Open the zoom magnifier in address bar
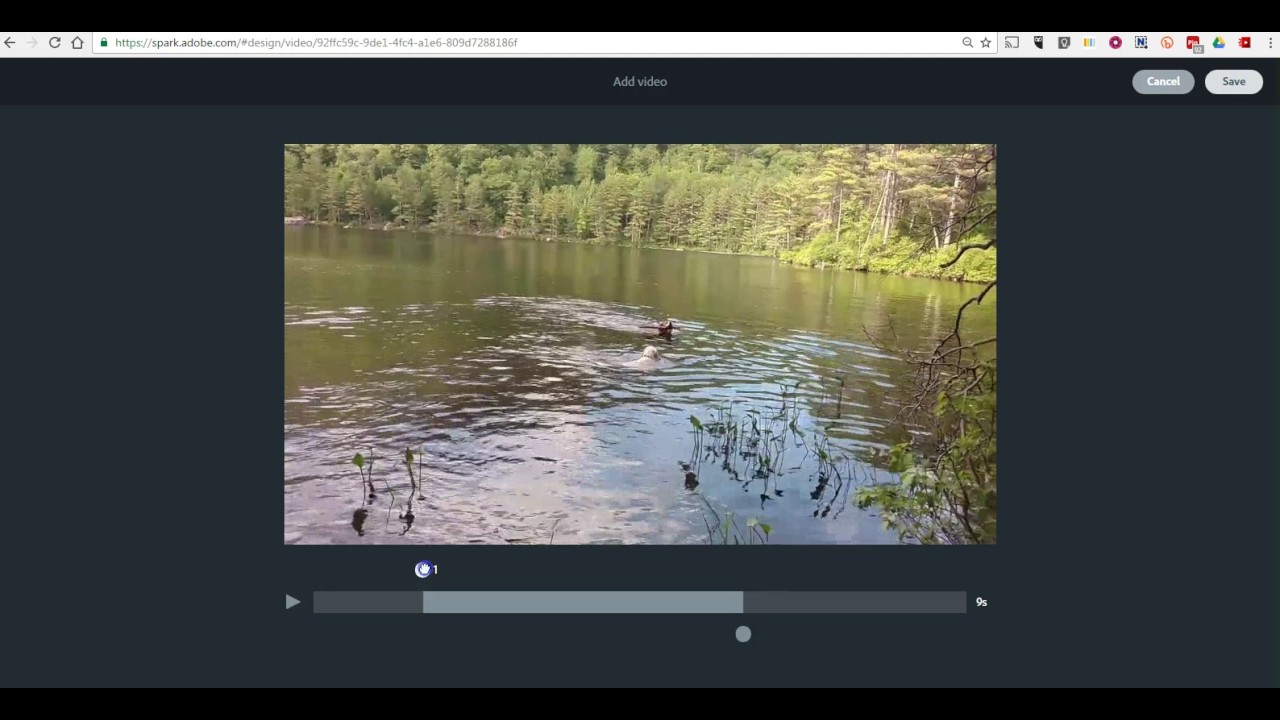The image size is (1280, 720). [x=967, y=43]
